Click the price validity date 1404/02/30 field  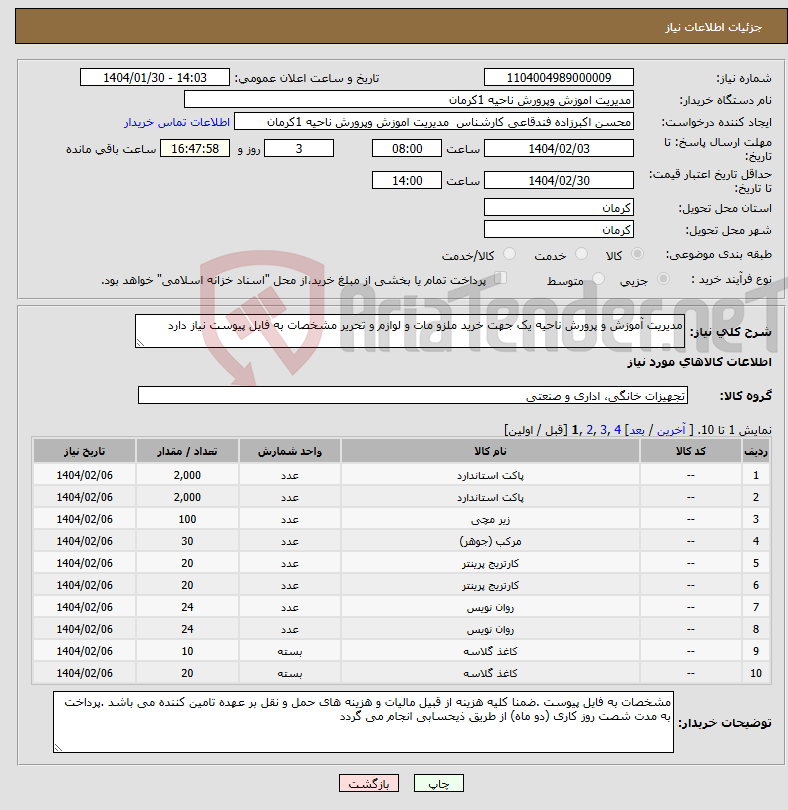[x=559, y=180]
